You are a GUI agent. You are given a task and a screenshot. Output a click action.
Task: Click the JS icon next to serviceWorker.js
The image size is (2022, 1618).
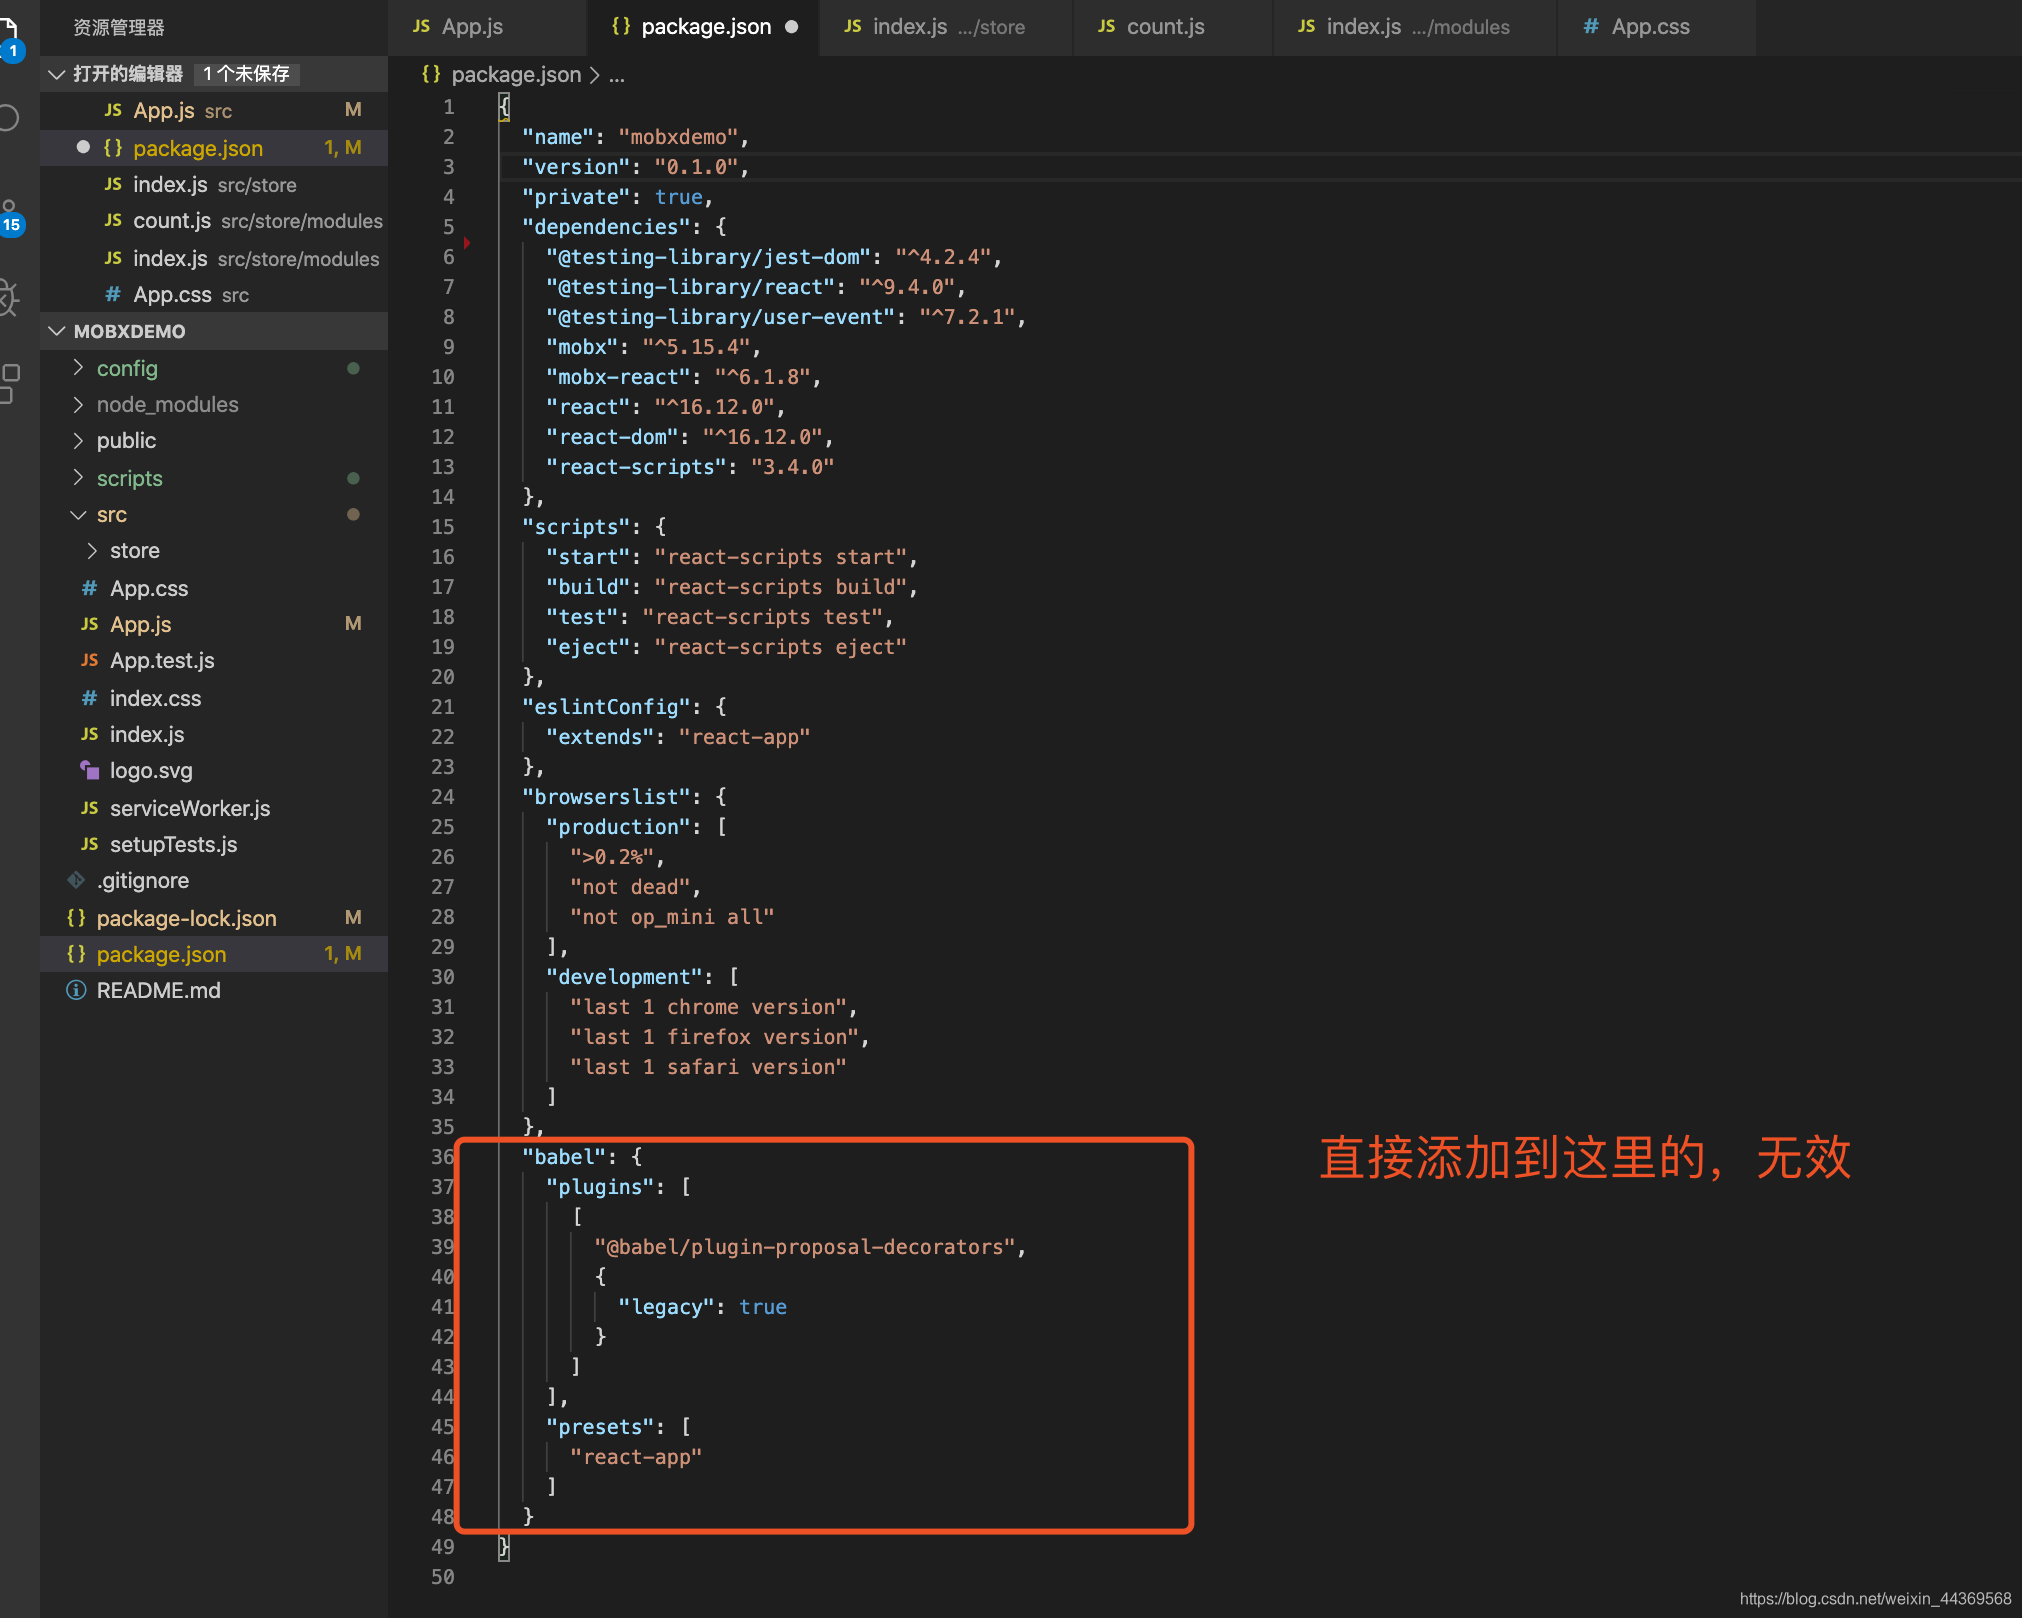[90, 808]
